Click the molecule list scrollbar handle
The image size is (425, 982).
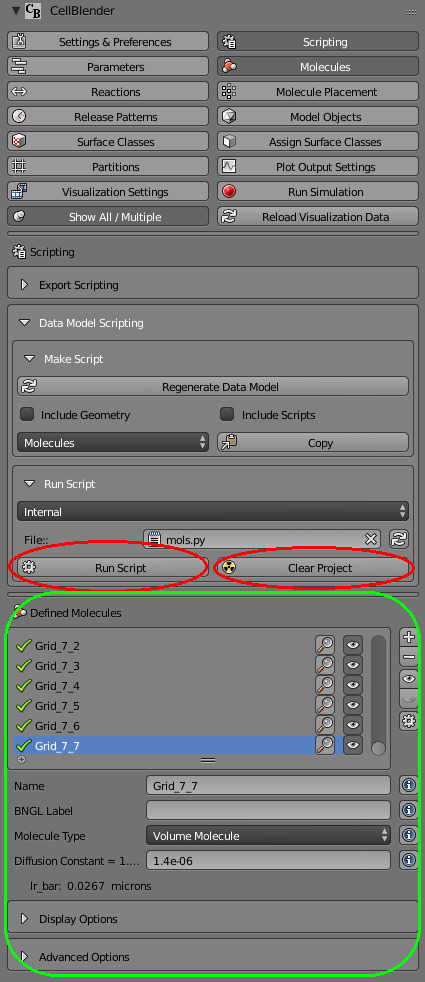(x=378, y=748)
